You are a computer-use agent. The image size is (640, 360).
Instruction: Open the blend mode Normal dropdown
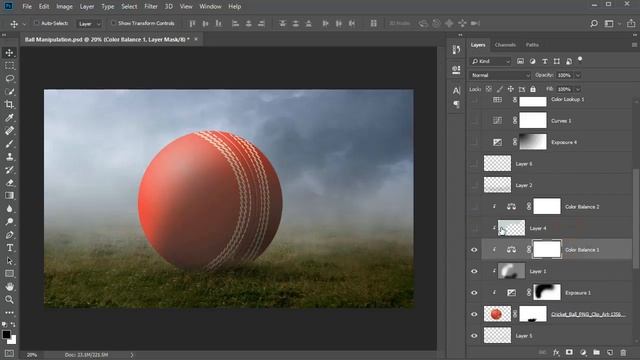500,75
